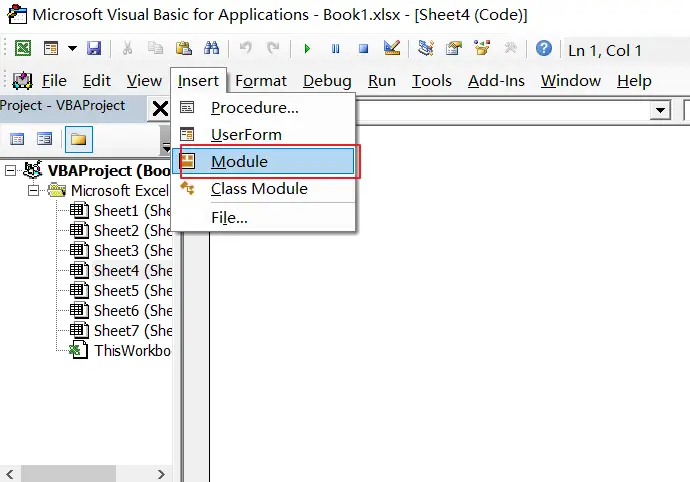690x482 pixels.
Task: Collapse the Microsoft Excel Objects folder
Action: tap(33, 191)
